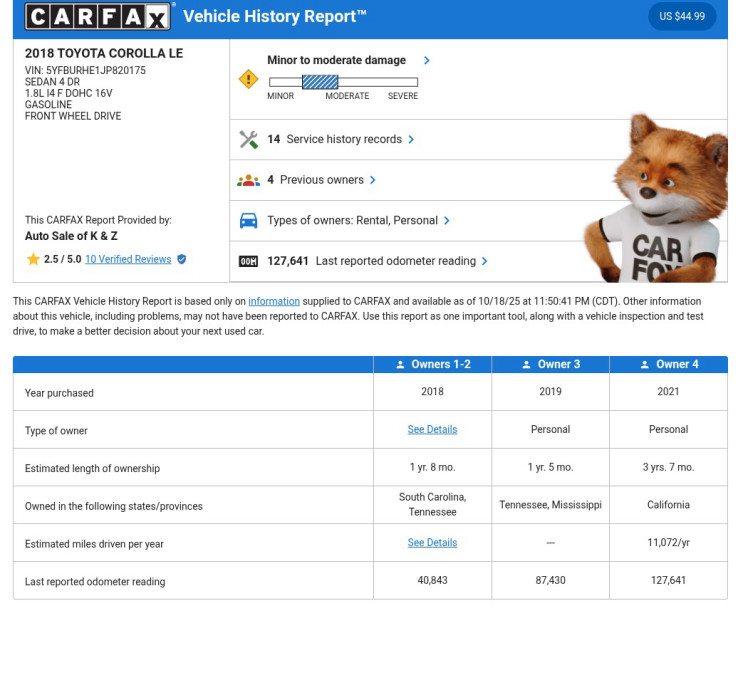Click the CARFAX fox mascot image
Image resolution: width=743 pixels, height=680 pixels.
(x=656, y=200)
